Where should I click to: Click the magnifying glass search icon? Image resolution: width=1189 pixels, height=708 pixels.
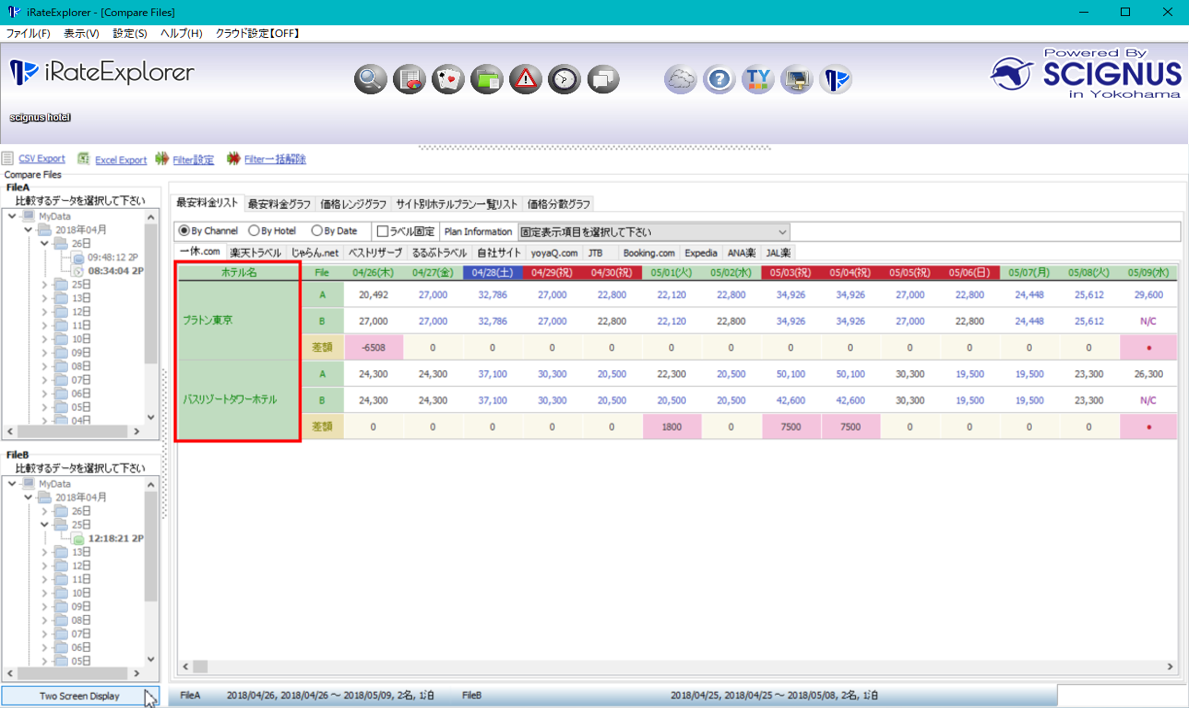point(370,79)
